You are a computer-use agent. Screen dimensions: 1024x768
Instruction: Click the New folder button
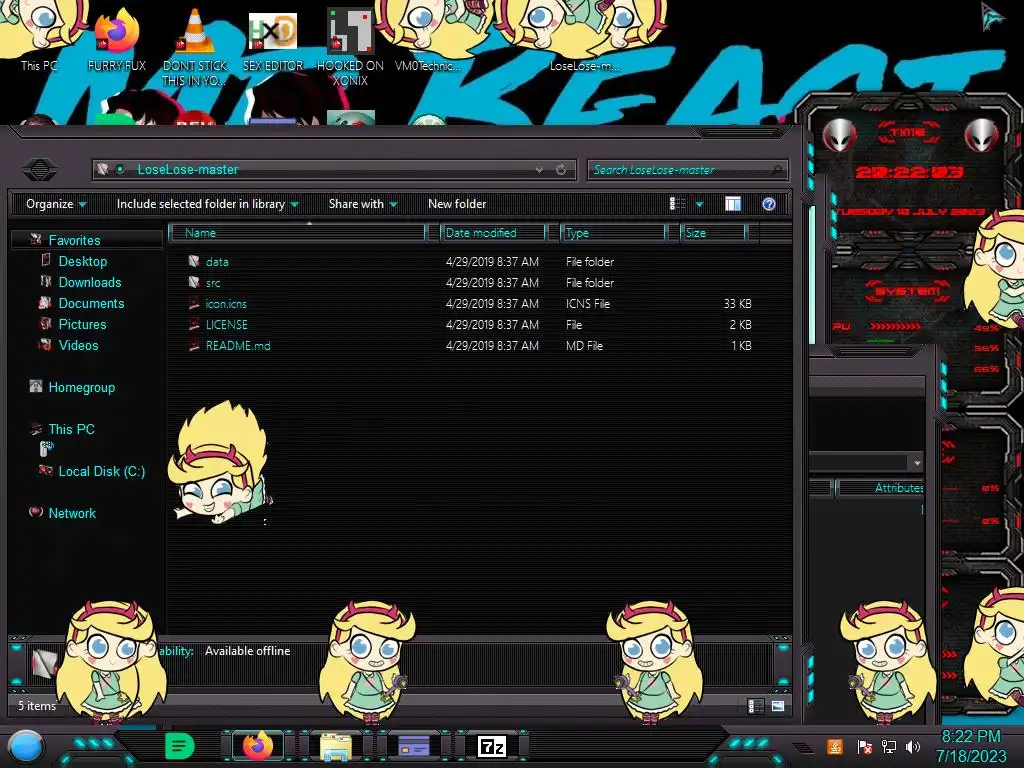(x=457, y=204)
